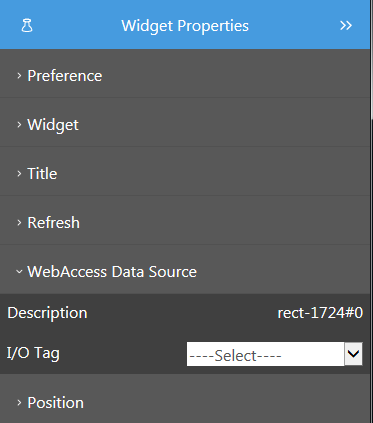Screen dimensions: 373x423
Task: Click the Preference section chevron arrow
Action: point(19,76)
